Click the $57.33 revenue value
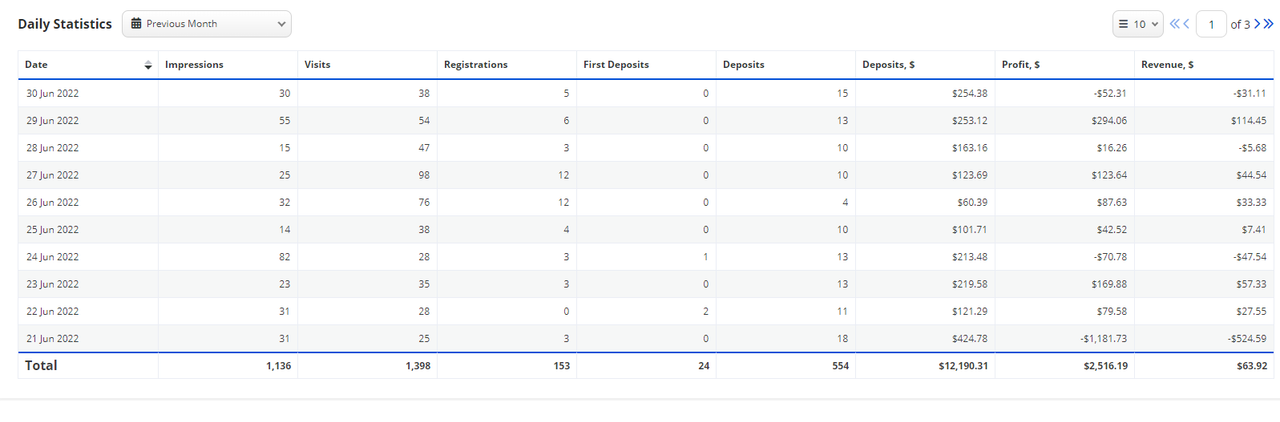Viewport: 1280px width, 422px height. point(1252,284)
